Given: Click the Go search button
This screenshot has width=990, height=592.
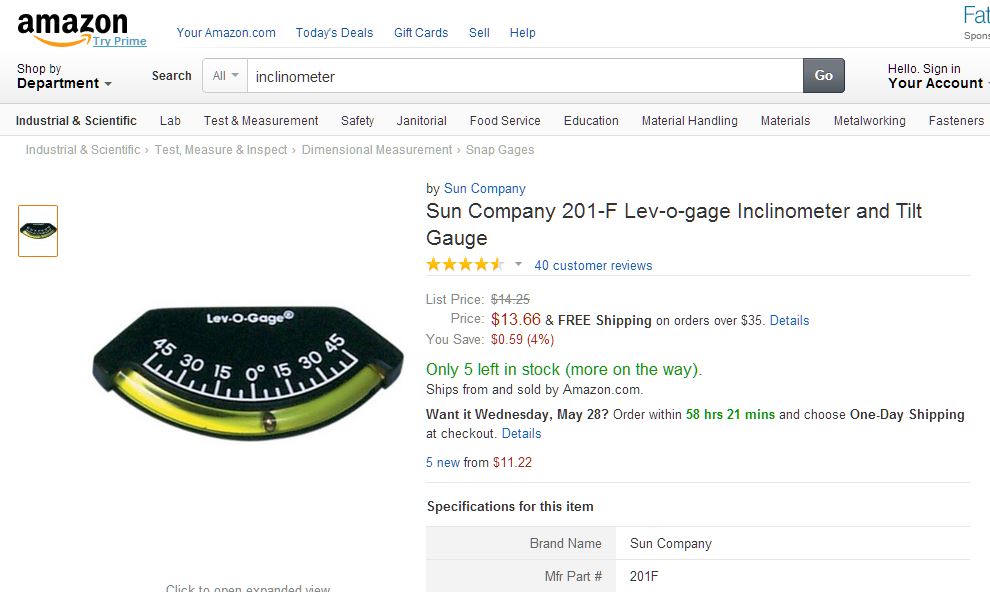Looking at the screenshot, I should point(823,76).
